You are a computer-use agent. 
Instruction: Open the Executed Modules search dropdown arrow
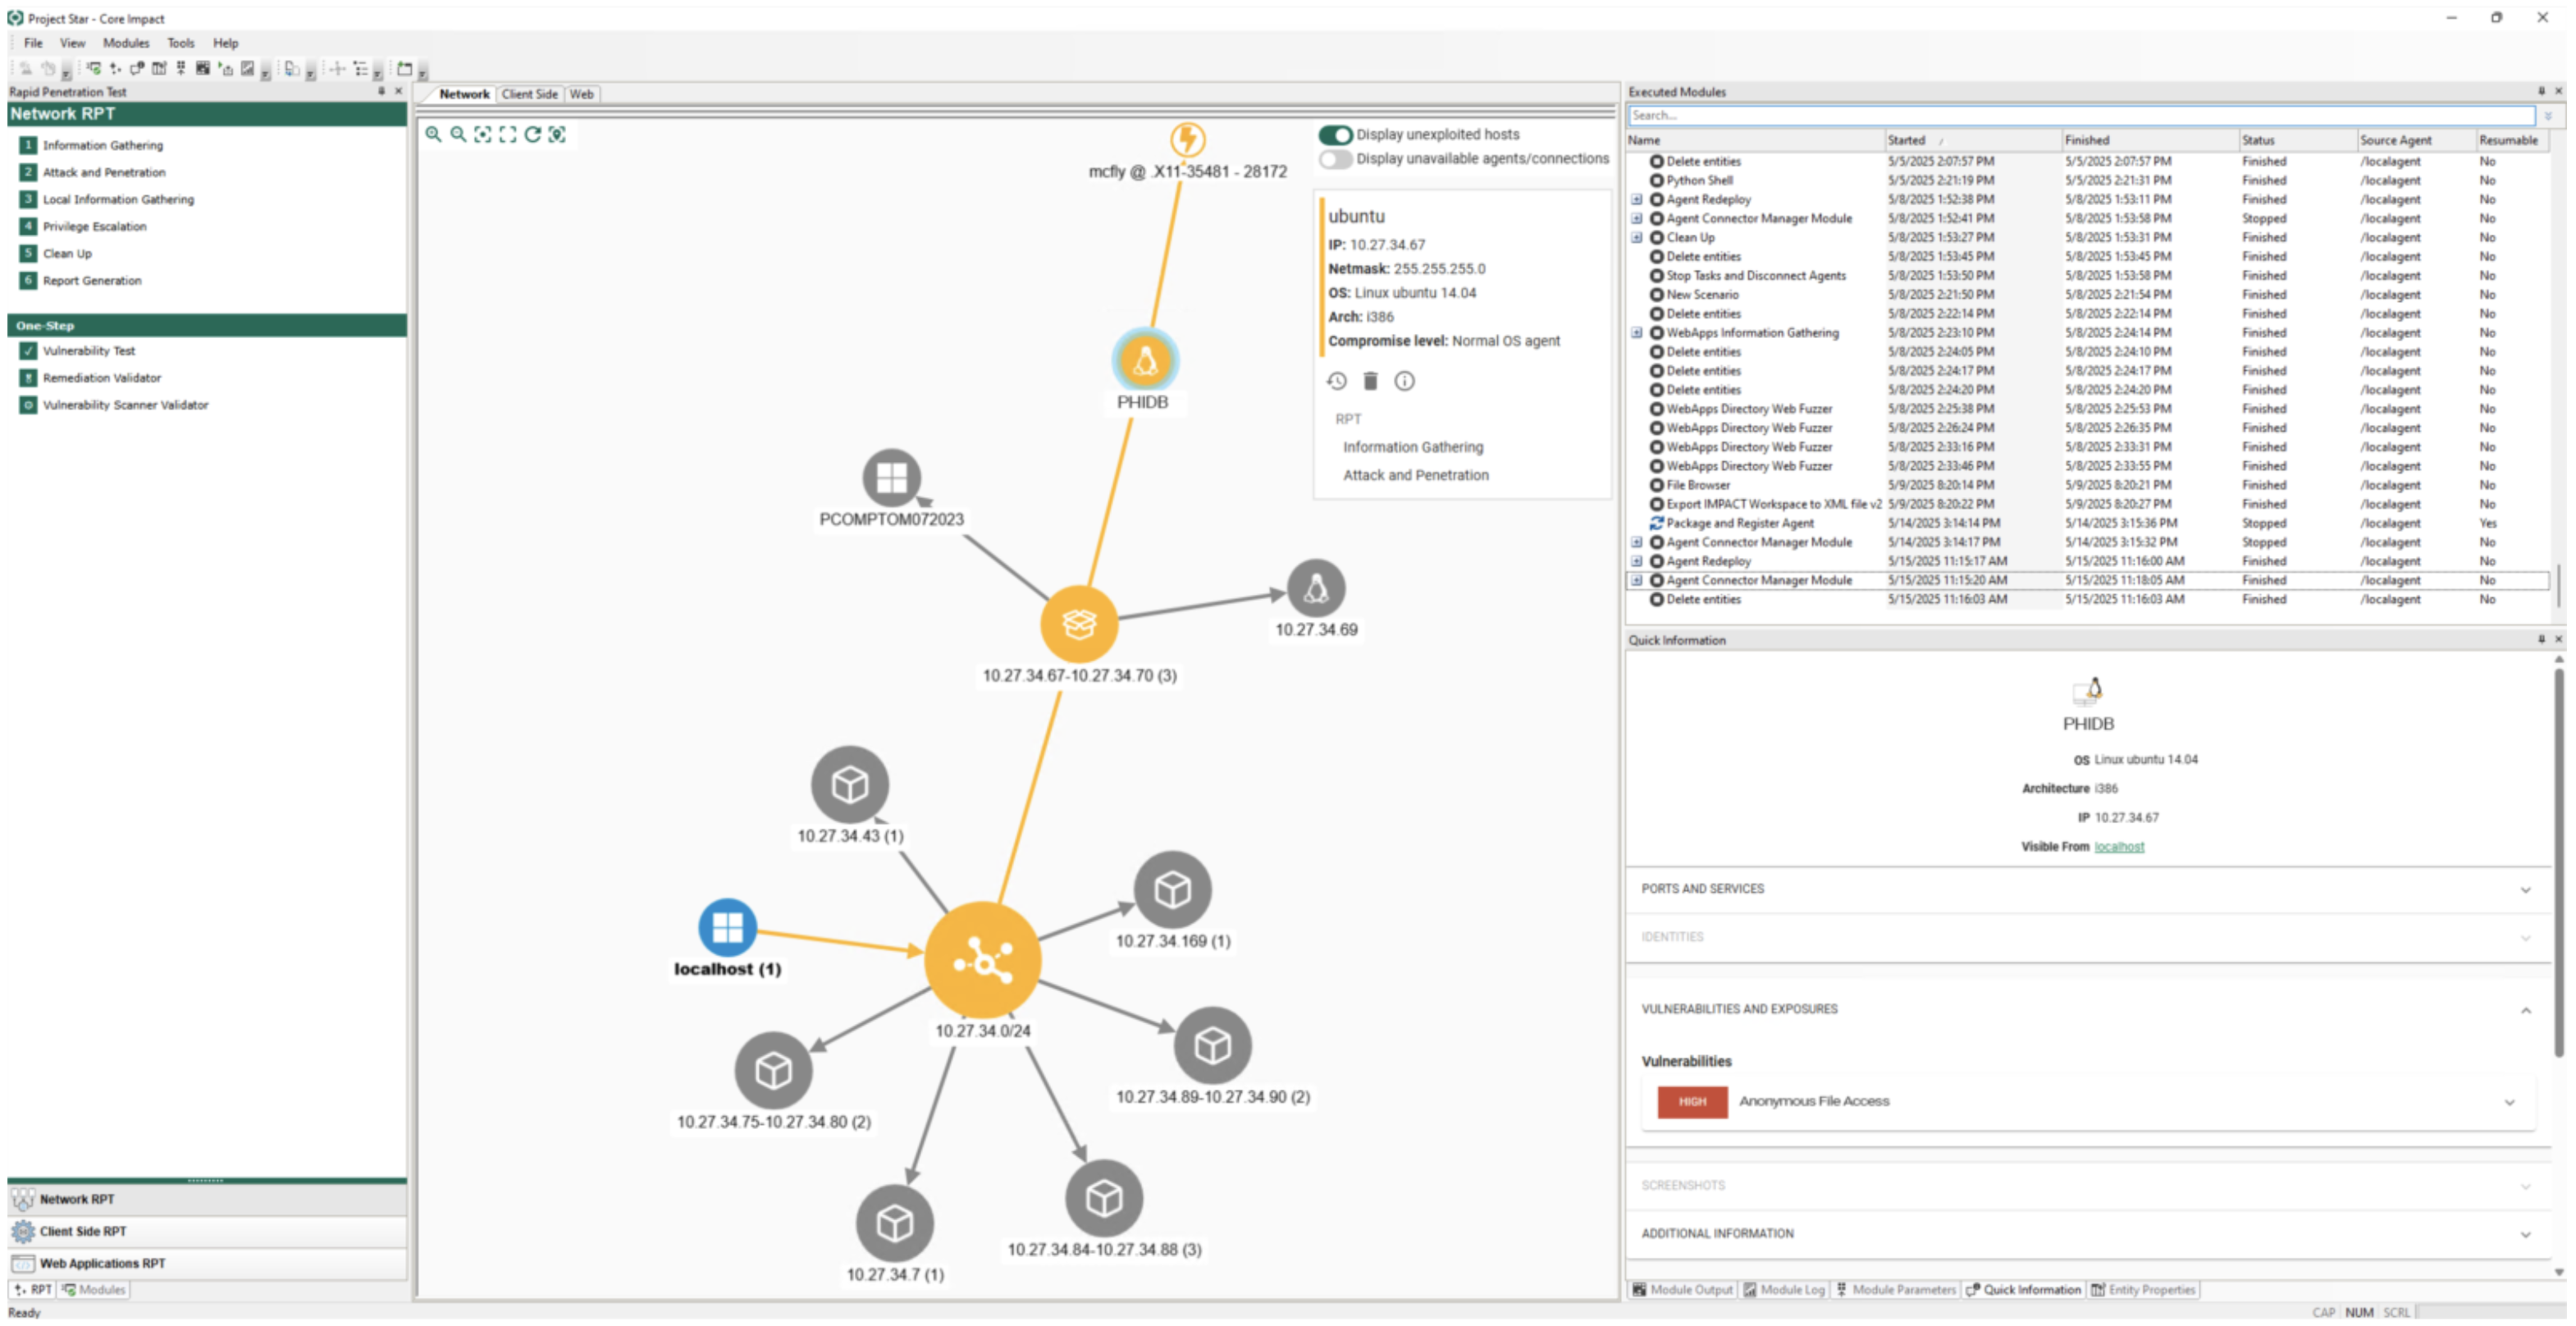(2547, 116)
